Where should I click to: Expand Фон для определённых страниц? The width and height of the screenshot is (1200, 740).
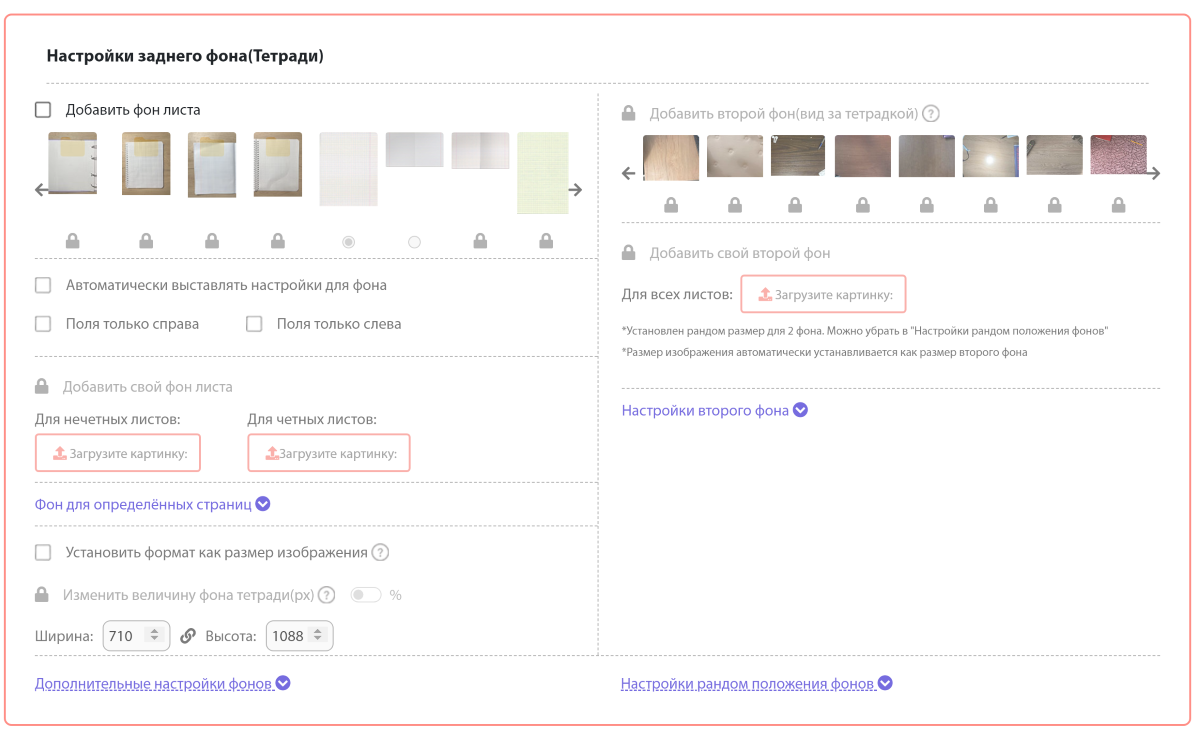click(153, 504)
